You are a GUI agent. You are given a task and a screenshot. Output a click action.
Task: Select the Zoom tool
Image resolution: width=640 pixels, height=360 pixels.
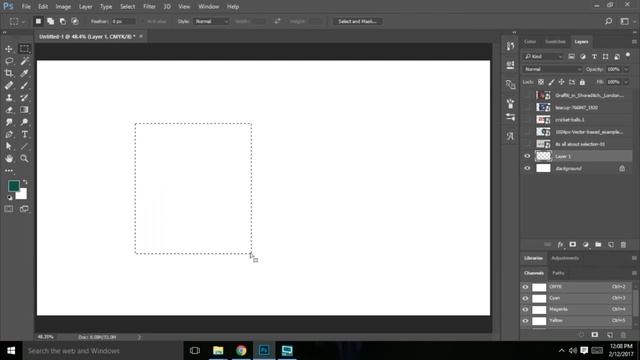pos(24,159)
